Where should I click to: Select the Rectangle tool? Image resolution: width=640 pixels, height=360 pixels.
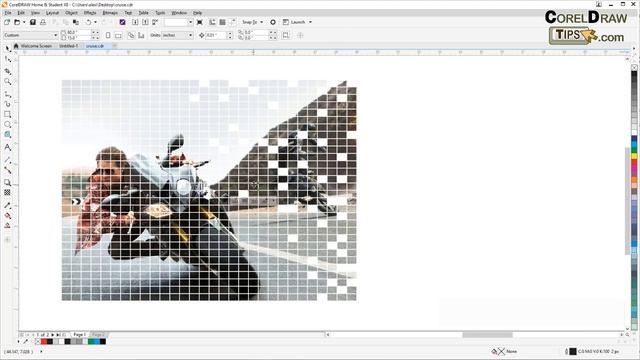click(7, 115)
